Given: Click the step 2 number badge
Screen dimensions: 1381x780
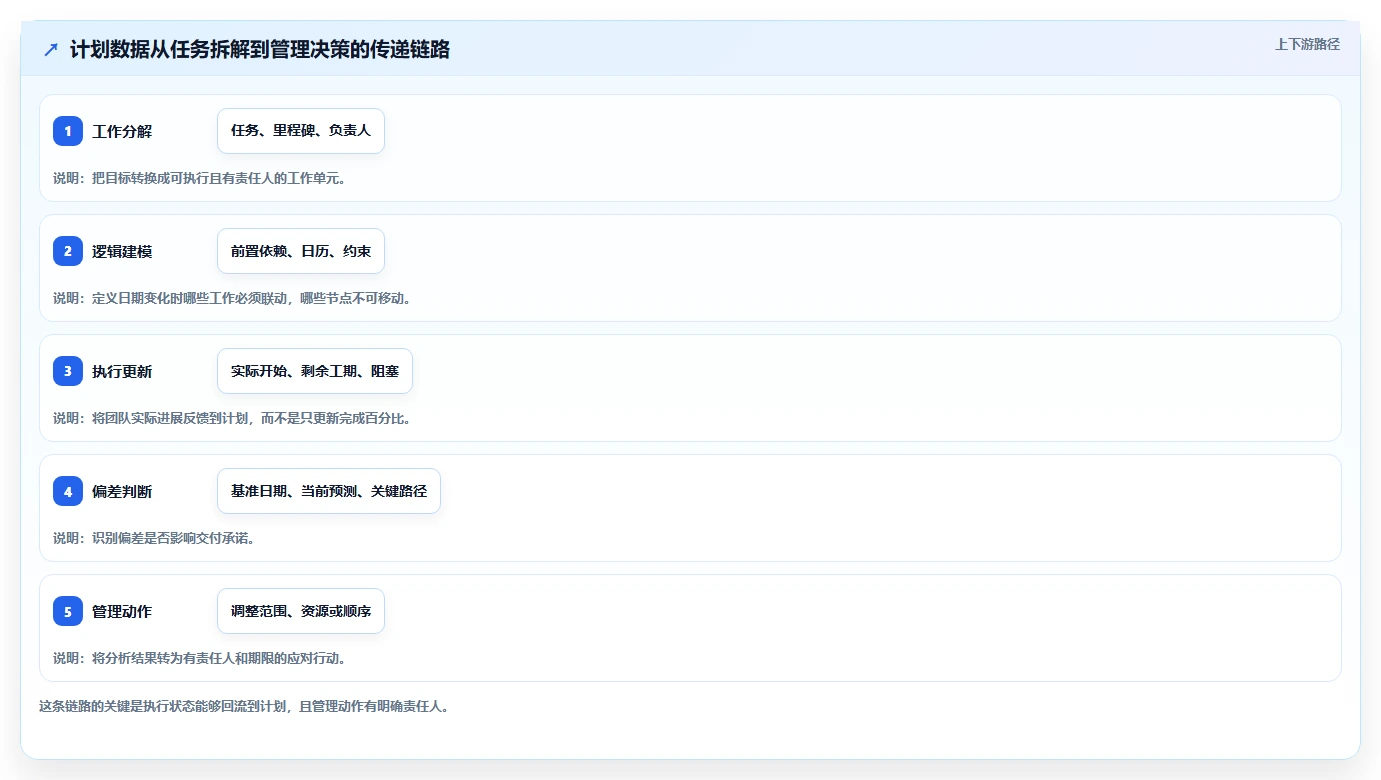Looking at the screenshot, I should (x=68, y=251).
